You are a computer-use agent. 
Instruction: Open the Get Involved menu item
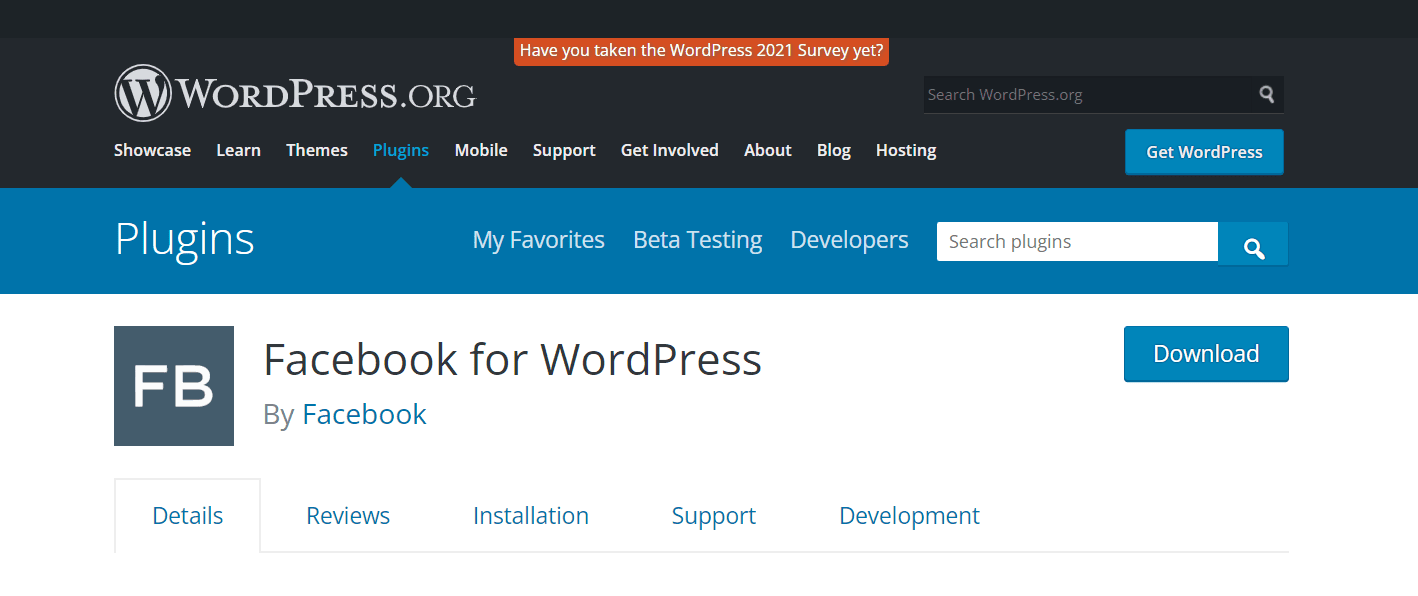point(670,150)
